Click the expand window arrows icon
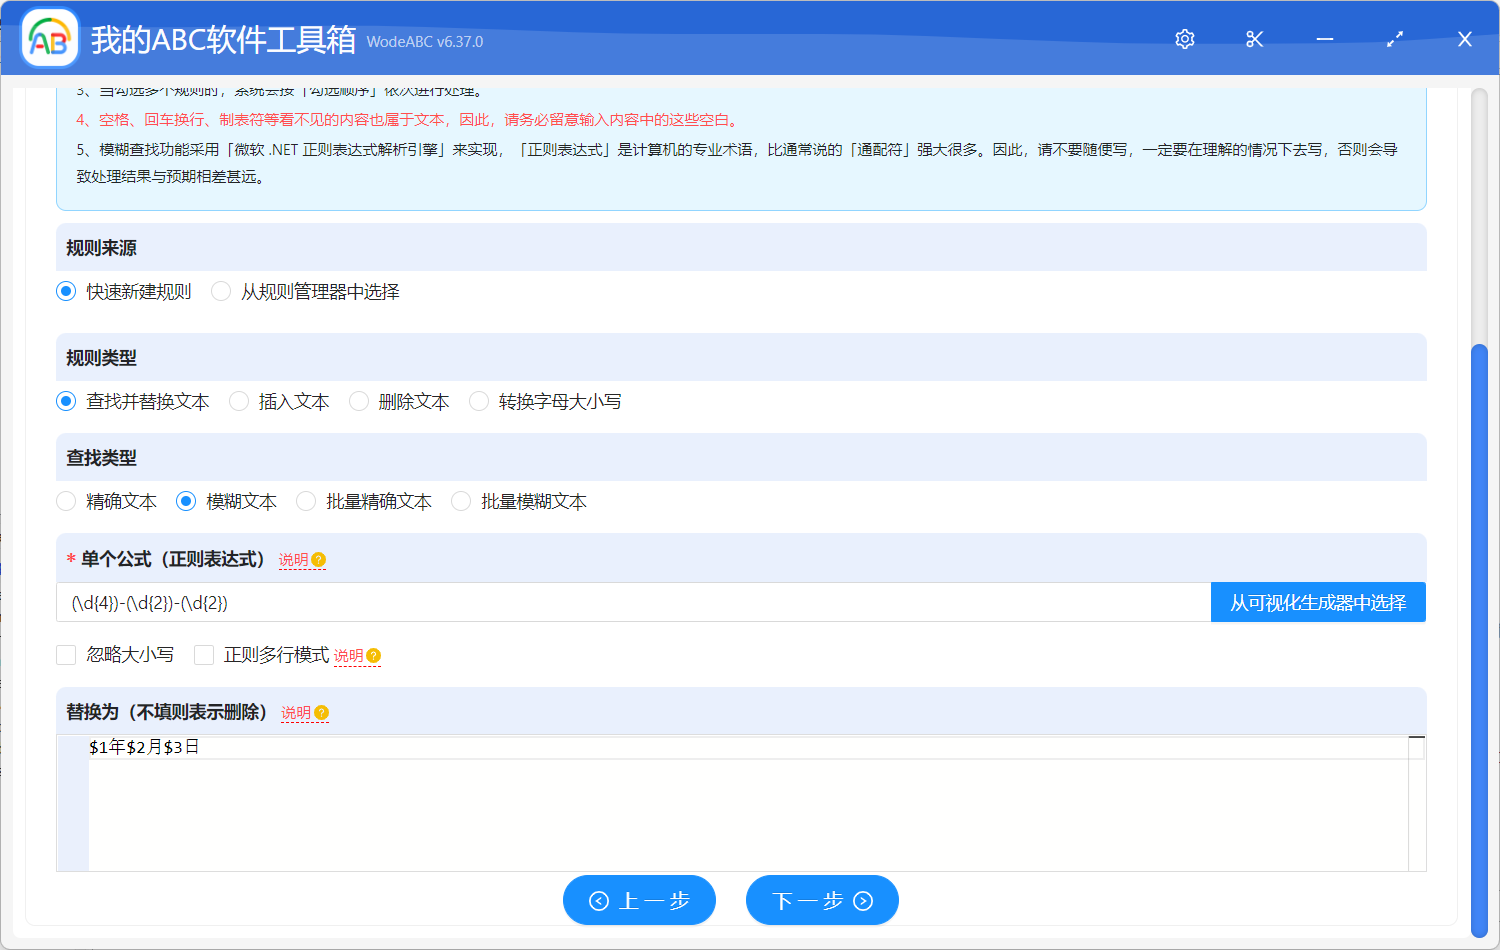 (1395, 39)
